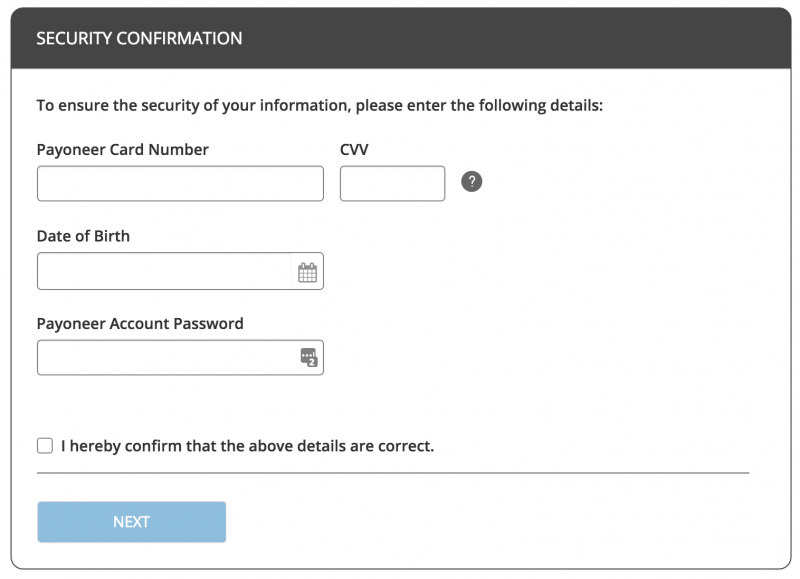This screenshot has width=800, height=579.
Task: Click the 'Payoneer Account Password' label
Action: coord(140,323)
